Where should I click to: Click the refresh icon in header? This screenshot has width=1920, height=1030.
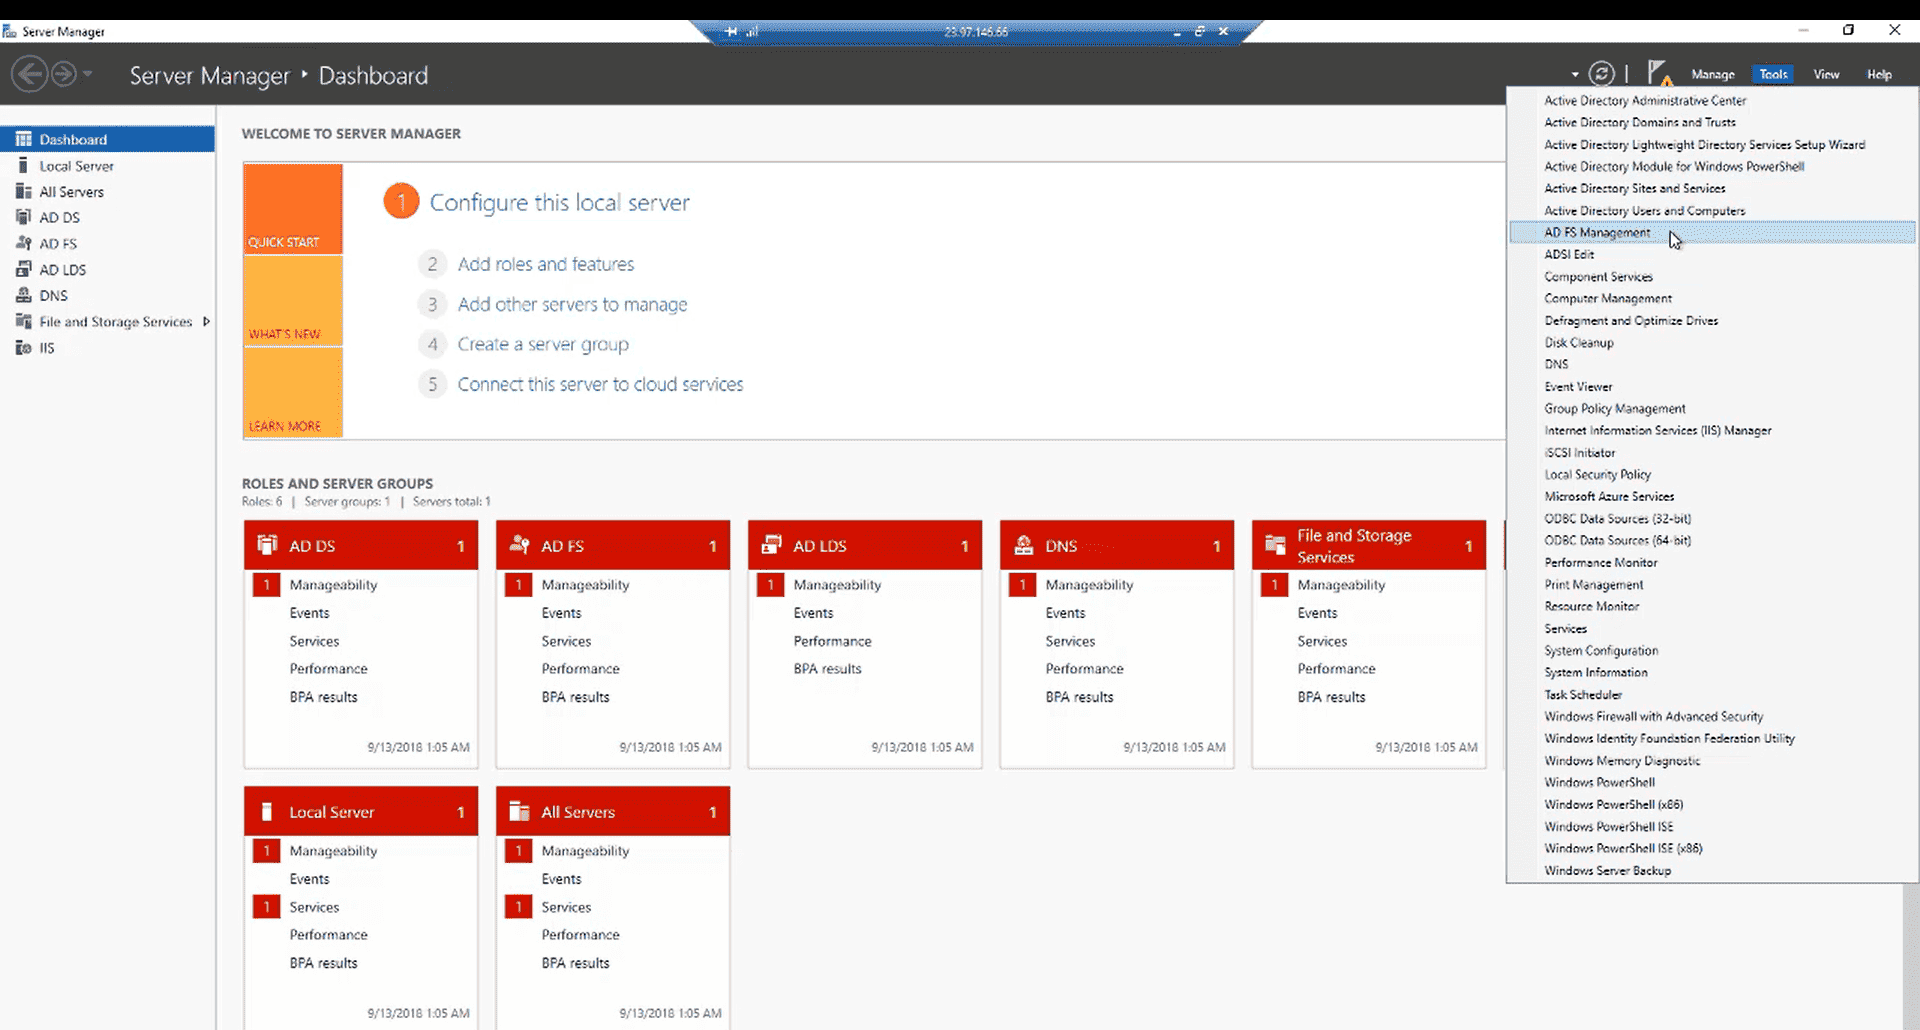tap(1602, 74)
